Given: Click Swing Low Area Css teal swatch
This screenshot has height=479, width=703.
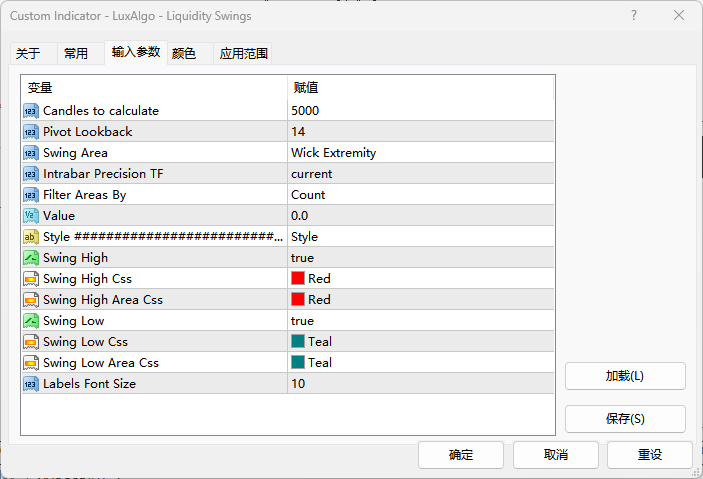Looking at the screenshot, I should (298, 362).
